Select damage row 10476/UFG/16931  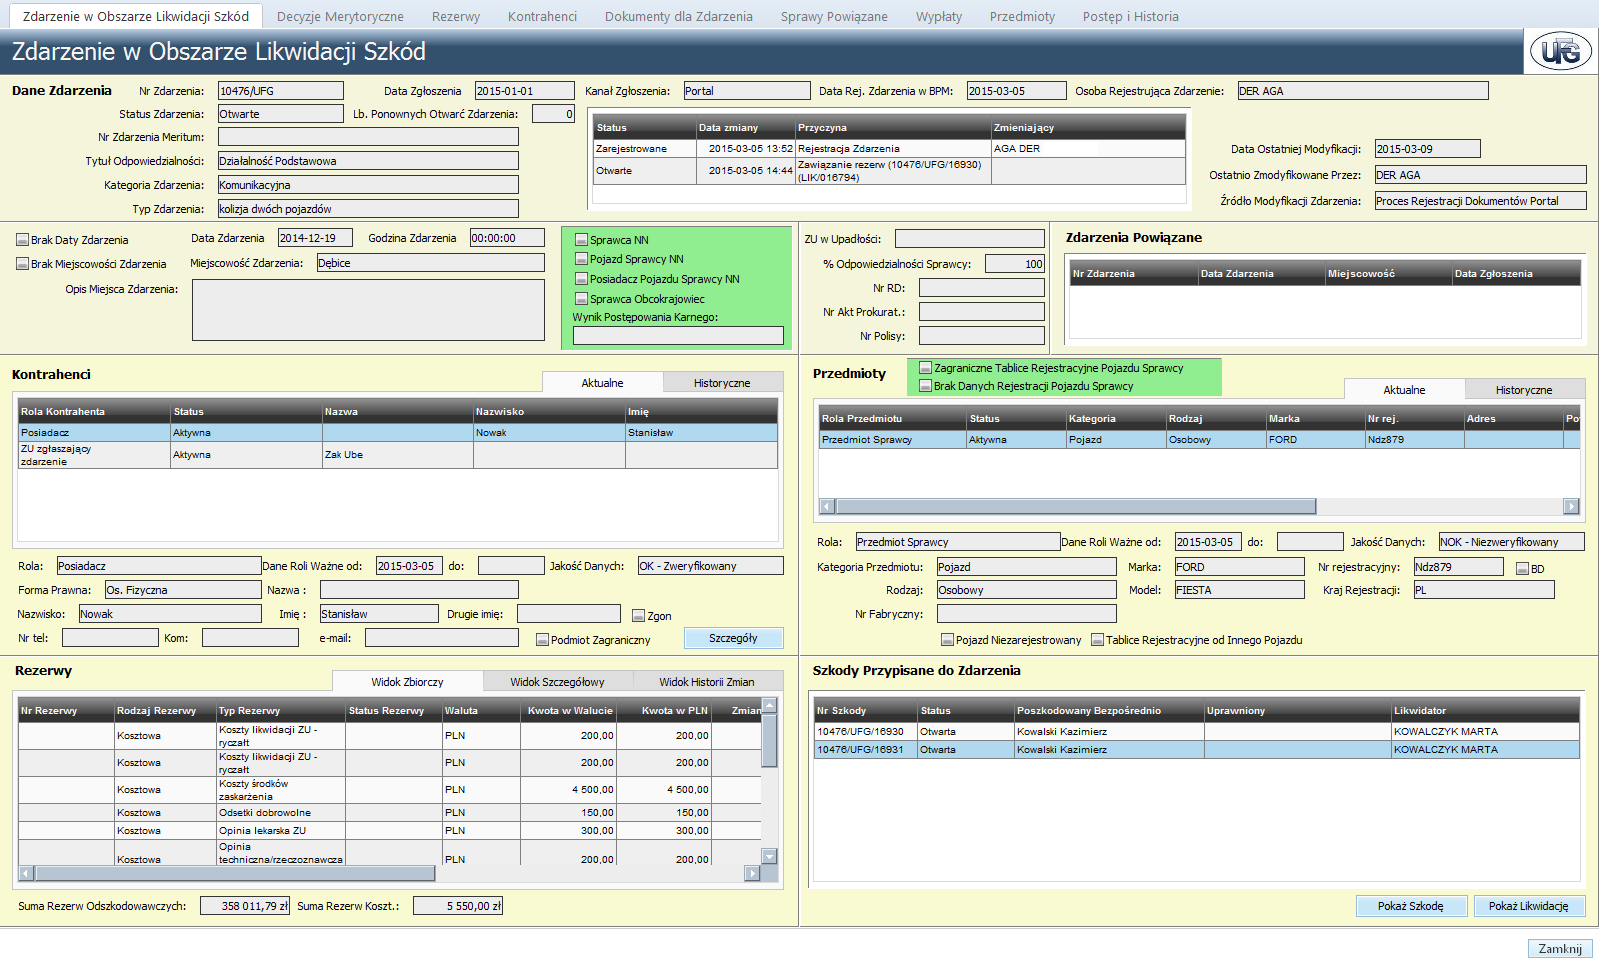tap(1197, 750)
